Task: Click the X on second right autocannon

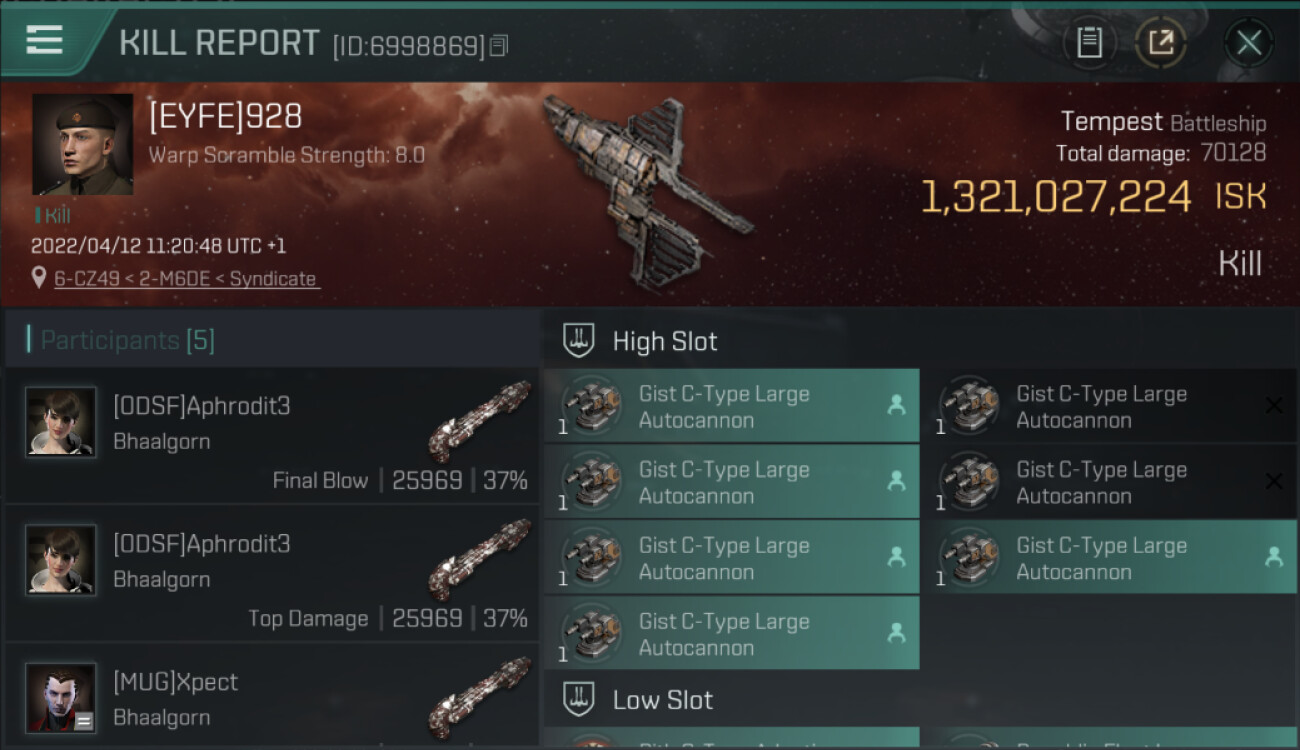Action: click(x=1274, y=481)
